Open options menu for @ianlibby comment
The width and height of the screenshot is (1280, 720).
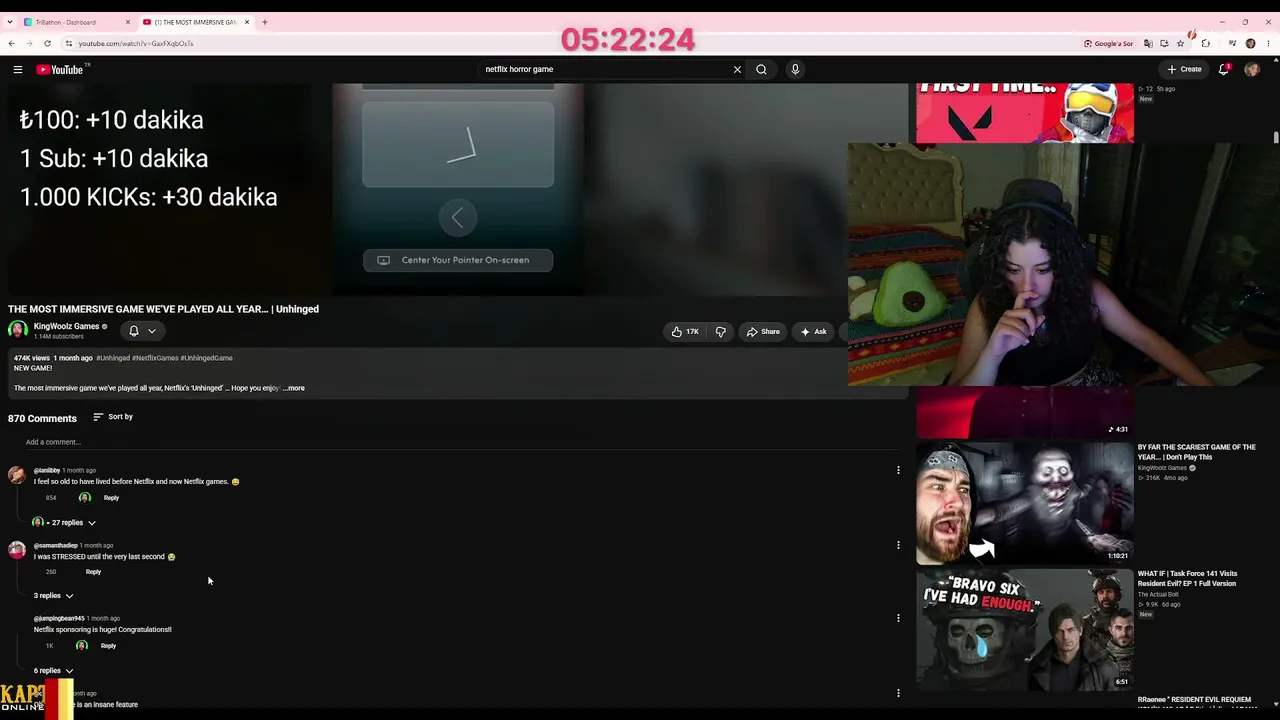pyautogui.click(x=898, y=470)
